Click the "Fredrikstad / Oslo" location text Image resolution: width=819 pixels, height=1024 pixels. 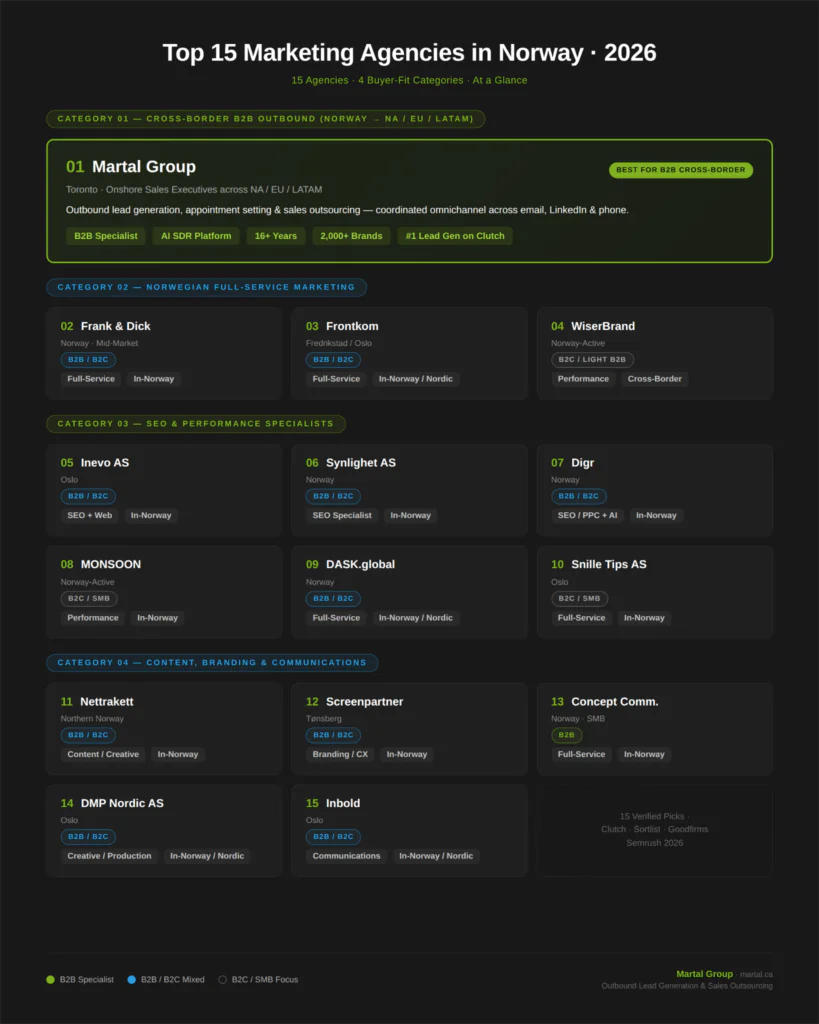pyautogui.click(x=339, y=343)
